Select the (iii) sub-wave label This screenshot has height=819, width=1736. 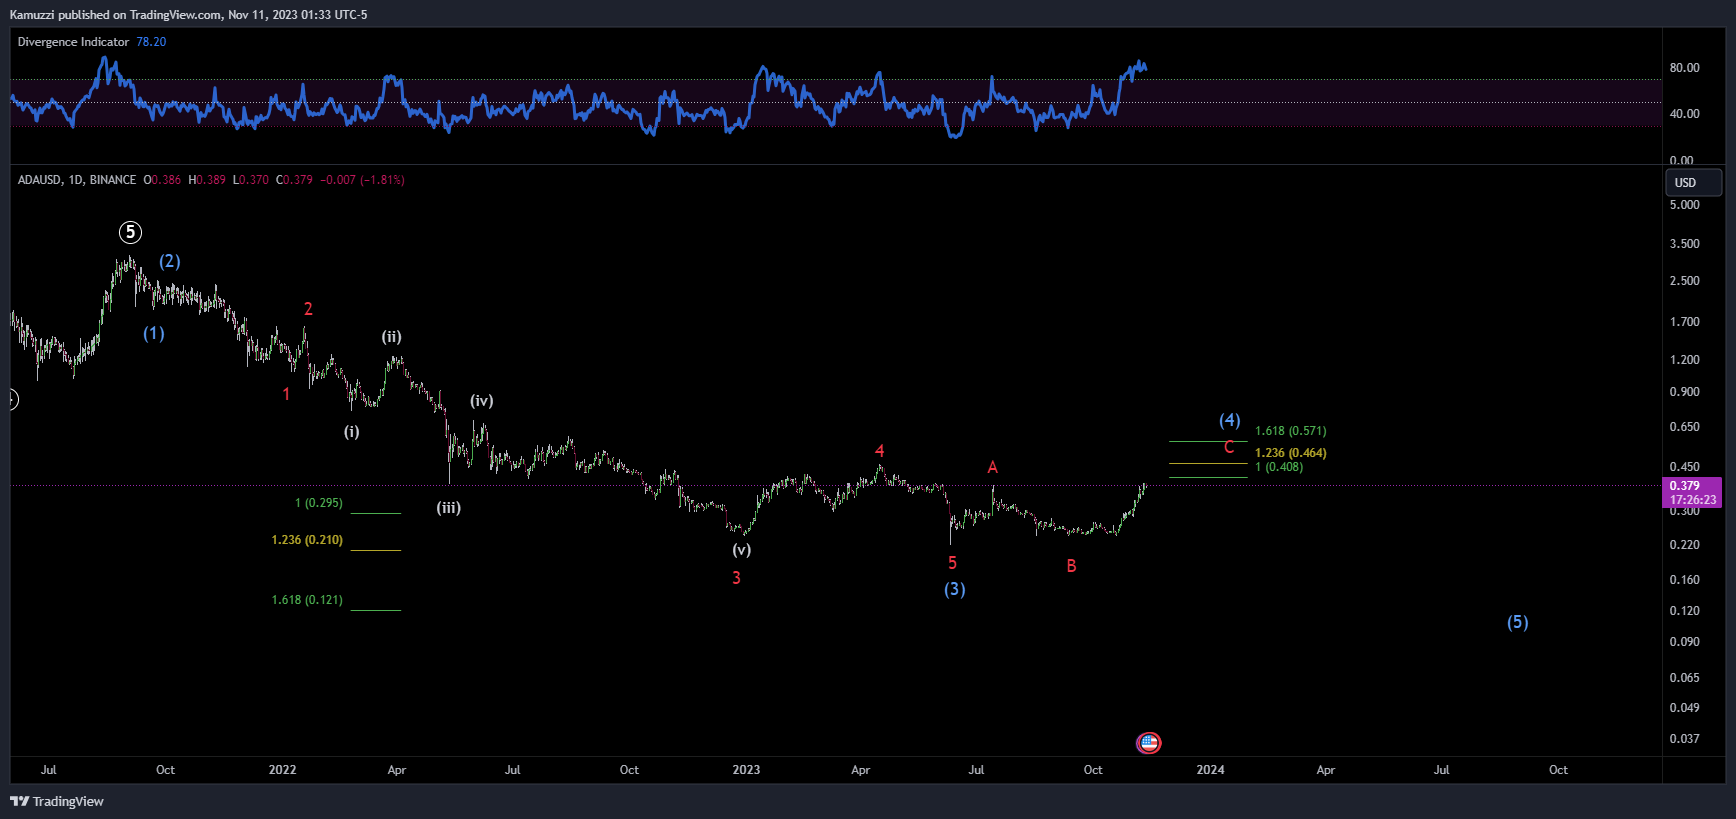(448, 508)
